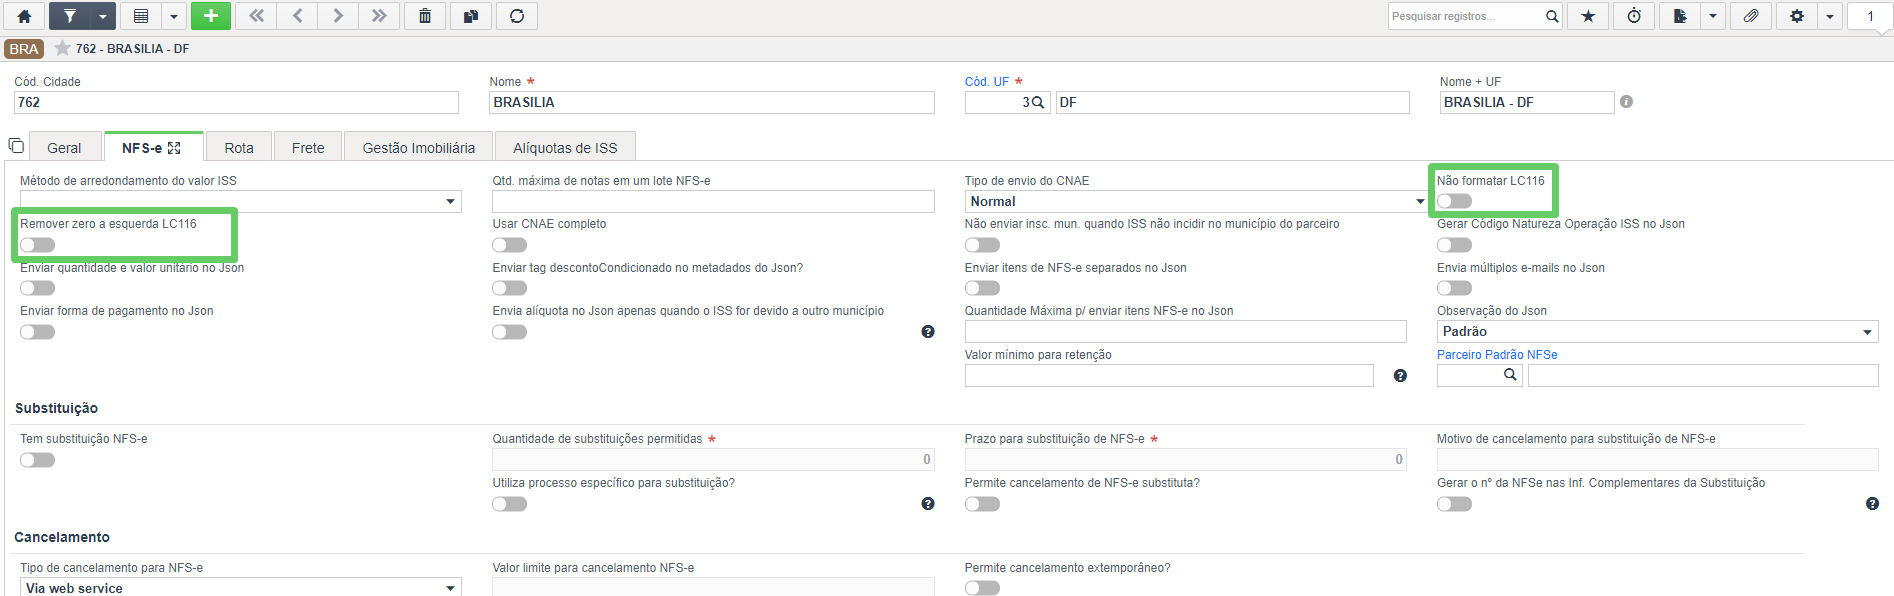Open Tipo de envio do CNAE dropdown
The image size is (1894, 596).
pos(1196,201)
